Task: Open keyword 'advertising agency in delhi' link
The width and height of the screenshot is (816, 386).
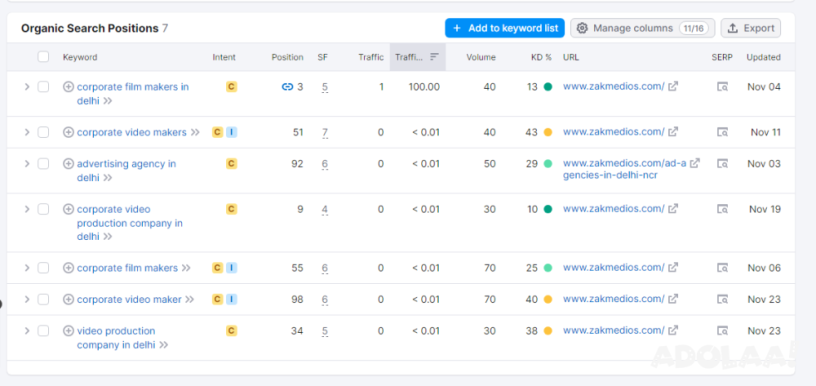Action: pos(126,171)
